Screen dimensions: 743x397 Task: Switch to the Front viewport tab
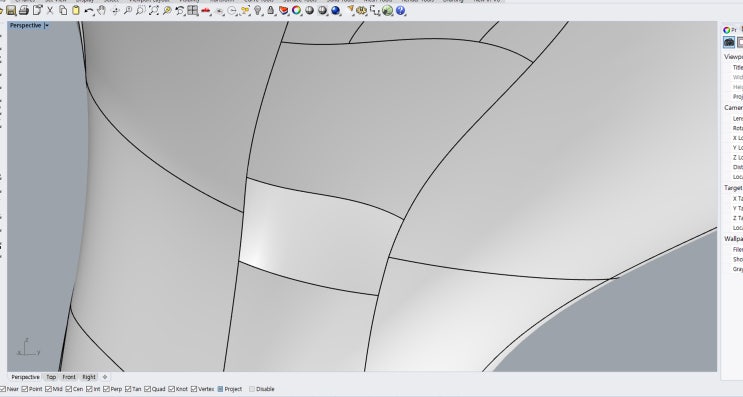coord(69,377)
